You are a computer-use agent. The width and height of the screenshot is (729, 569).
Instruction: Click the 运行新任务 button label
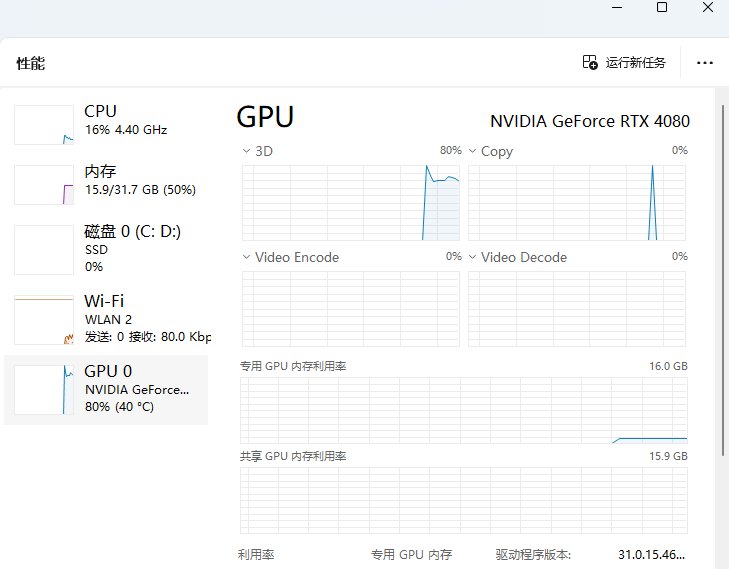coord(635,62)
